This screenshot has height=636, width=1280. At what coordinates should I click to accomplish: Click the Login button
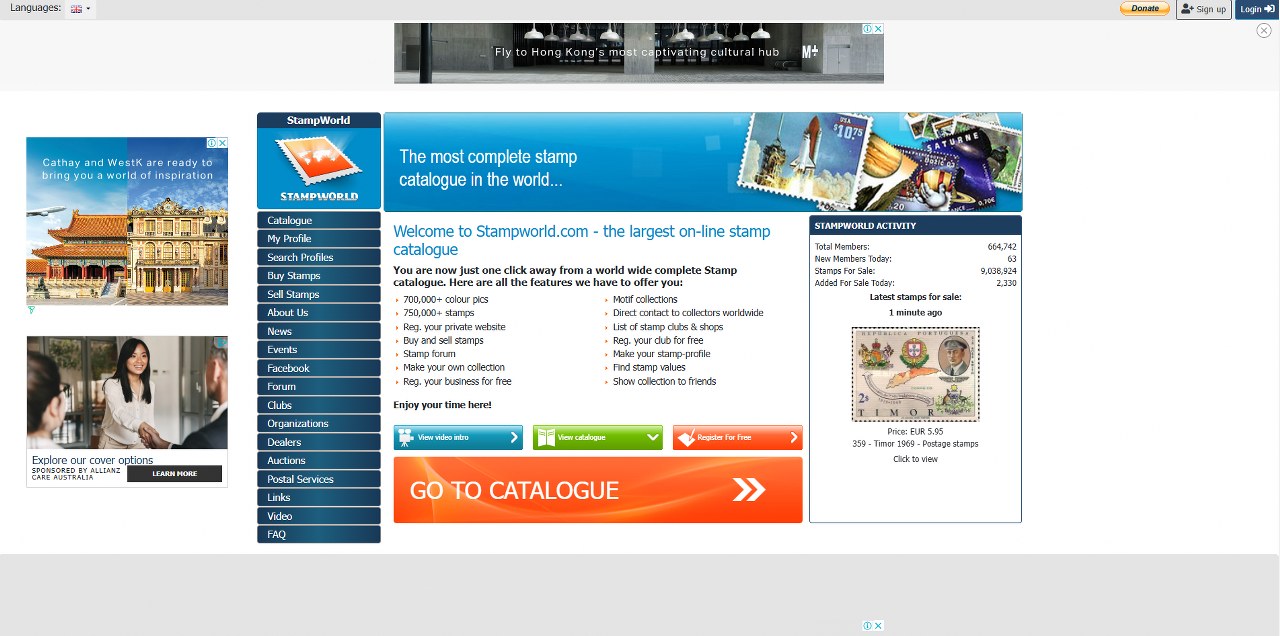tap(1257, 9)
